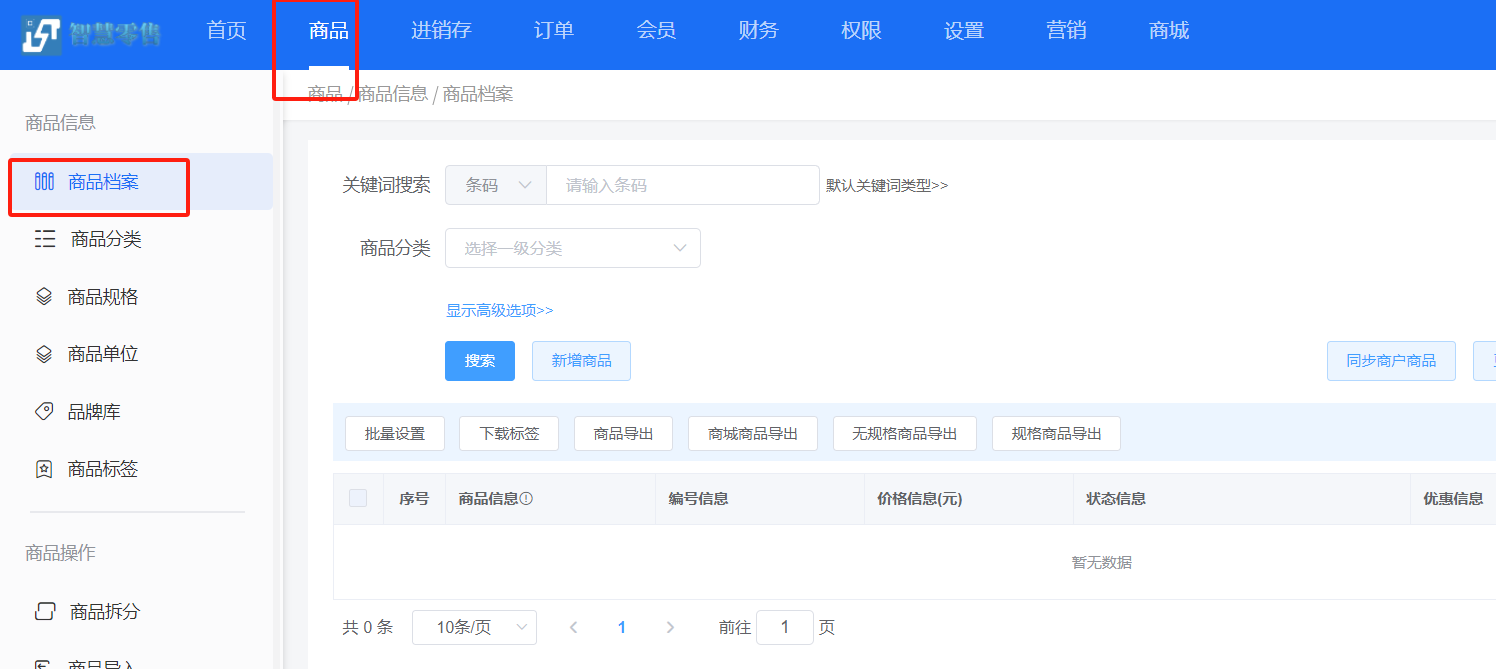1496x669 pixels.
Task: Click the 默认关键词类型>> link
Action: pos(887,185)
